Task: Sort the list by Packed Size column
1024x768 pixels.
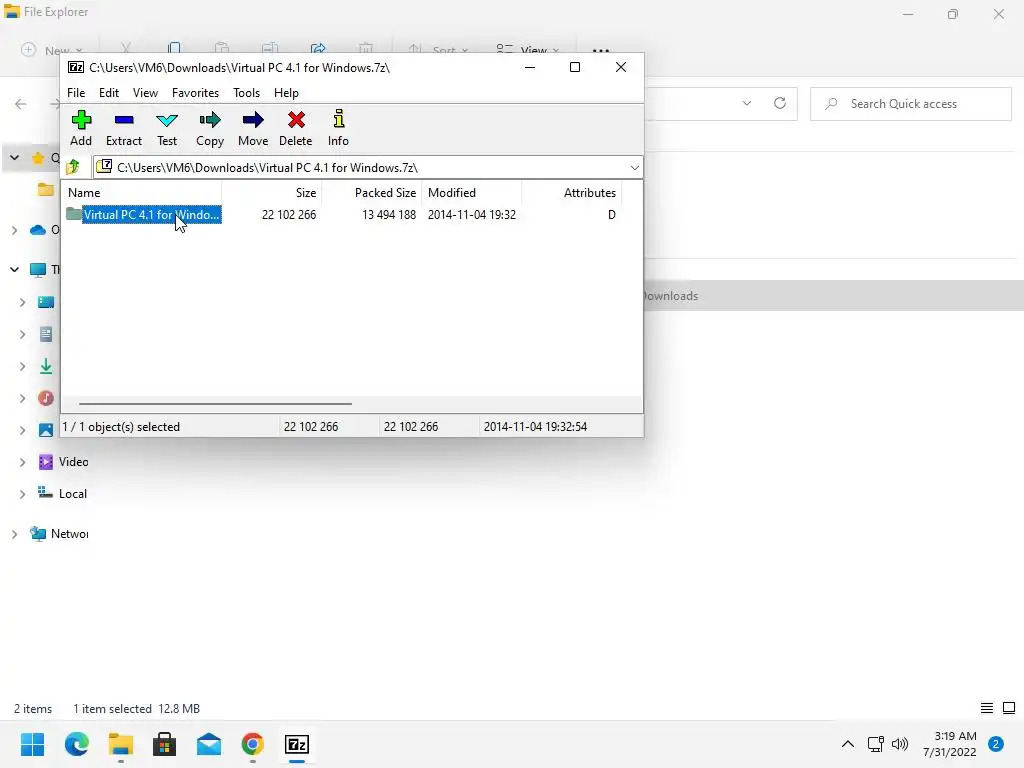Action: pos(372,193)
